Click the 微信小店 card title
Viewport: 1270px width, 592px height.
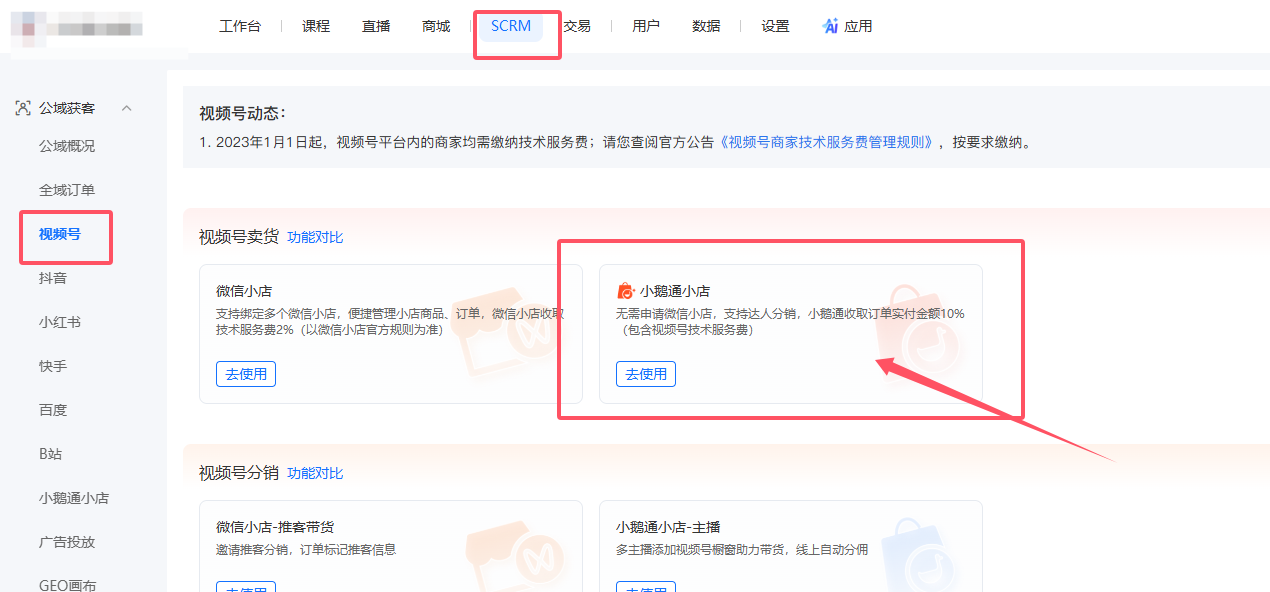[x=244, y=291]
